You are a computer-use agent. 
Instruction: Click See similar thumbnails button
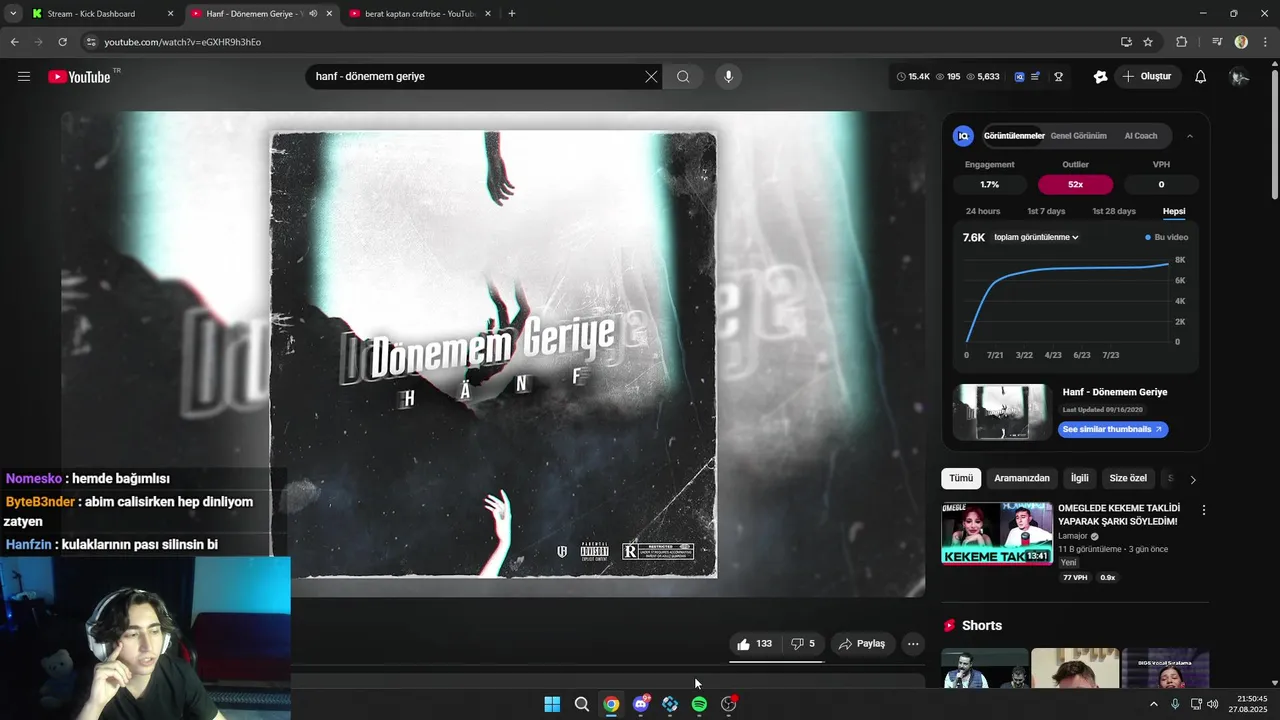click(x=1113, y=430)
